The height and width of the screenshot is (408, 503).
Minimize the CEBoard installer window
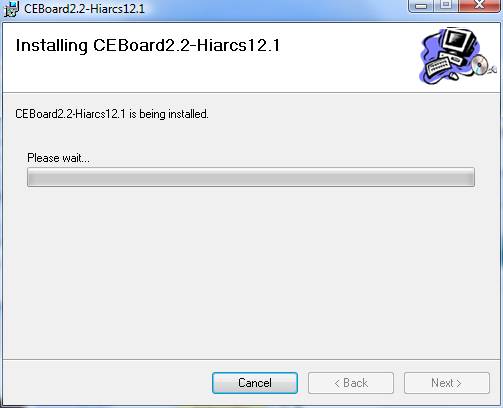(x=421, y=6)
